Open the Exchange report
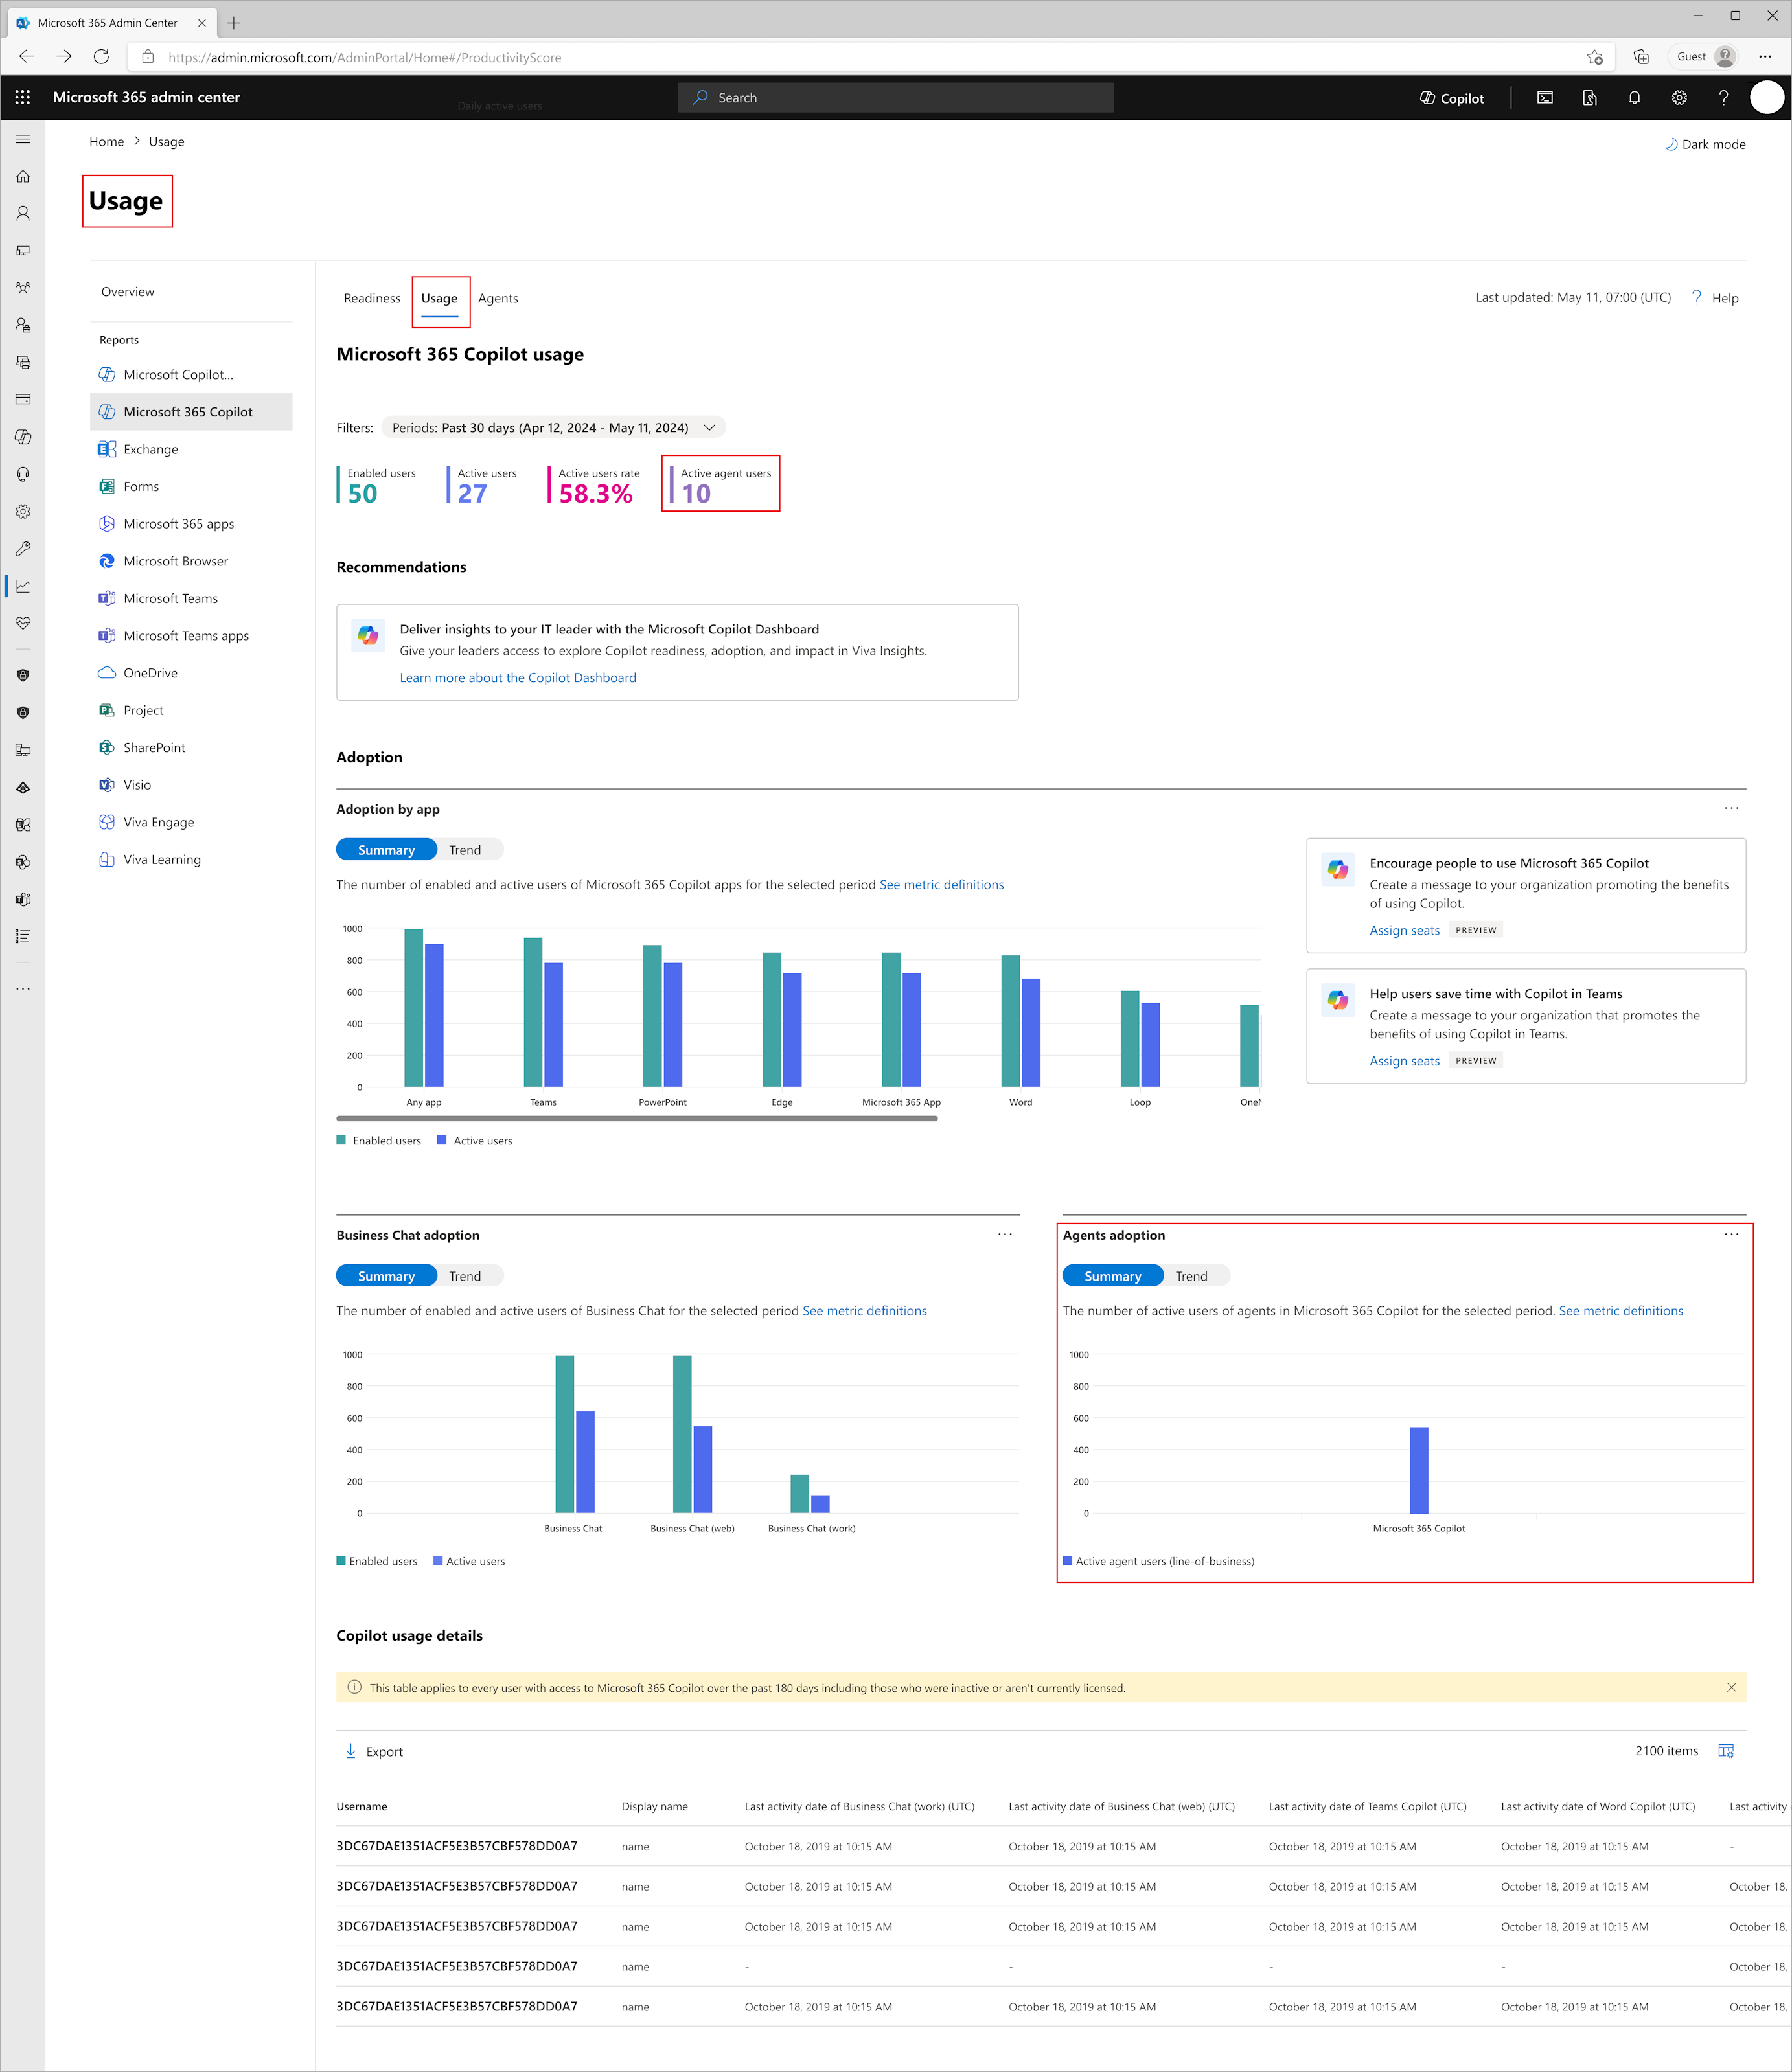The image size is (1792, 2072). 150,449
